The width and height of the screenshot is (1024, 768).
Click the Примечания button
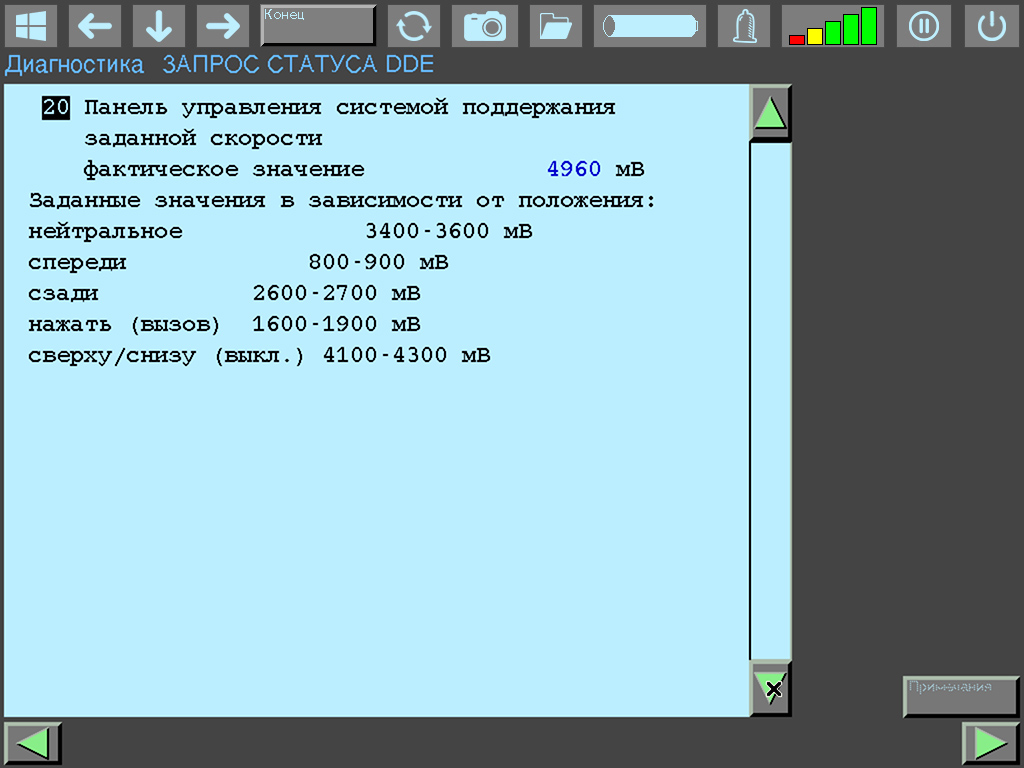click(960, 696)
